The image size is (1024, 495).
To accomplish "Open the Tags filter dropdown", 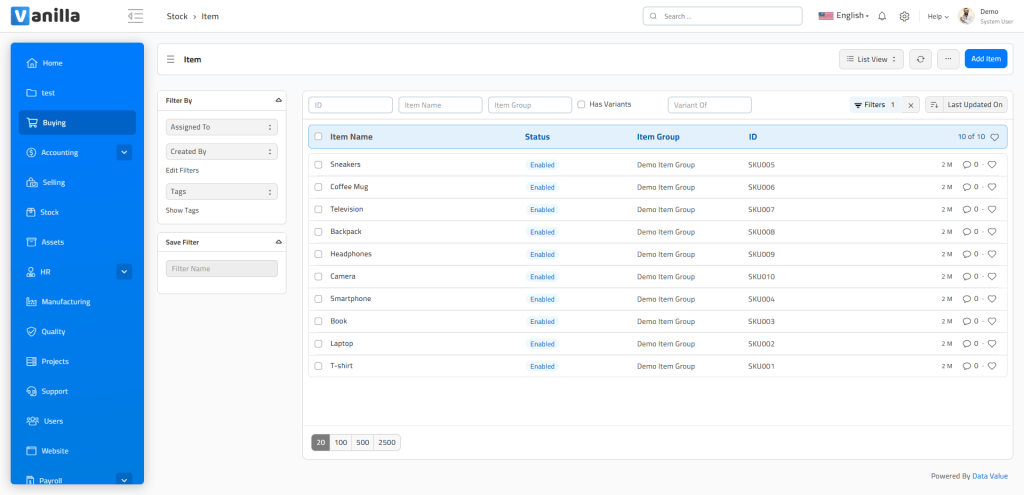I will (x=221, y=192).
